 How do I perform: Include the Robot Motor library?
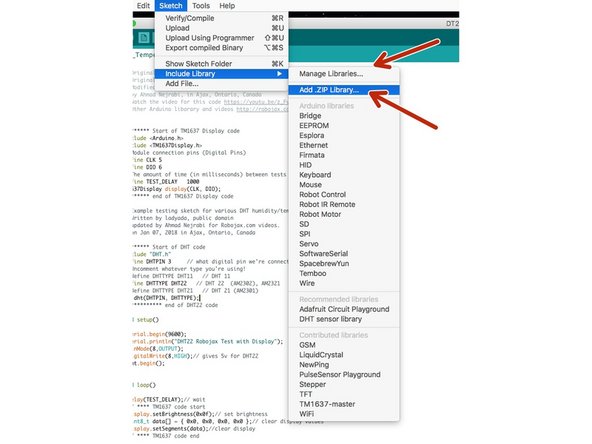344,214
